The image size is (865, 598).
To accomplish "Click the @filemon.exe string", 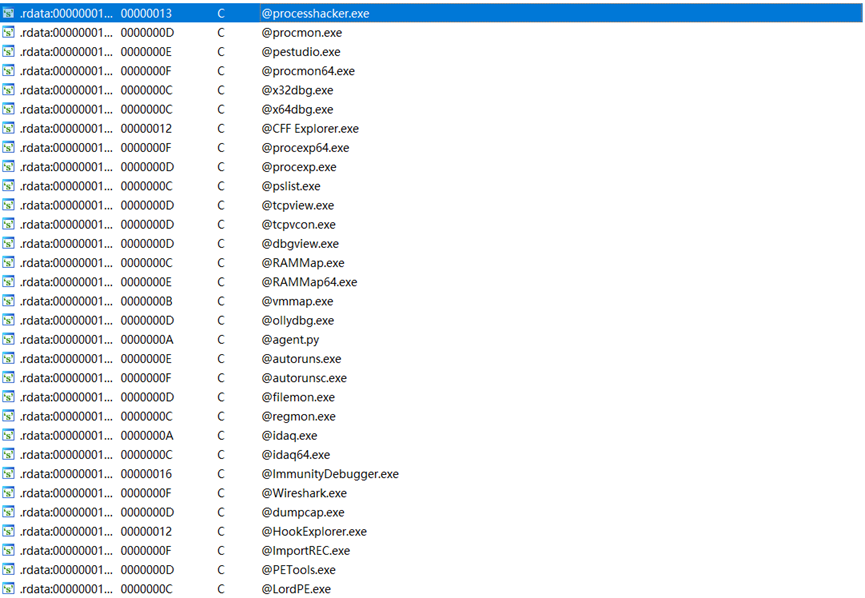I will pyautogui.click(x=298, y=397).
